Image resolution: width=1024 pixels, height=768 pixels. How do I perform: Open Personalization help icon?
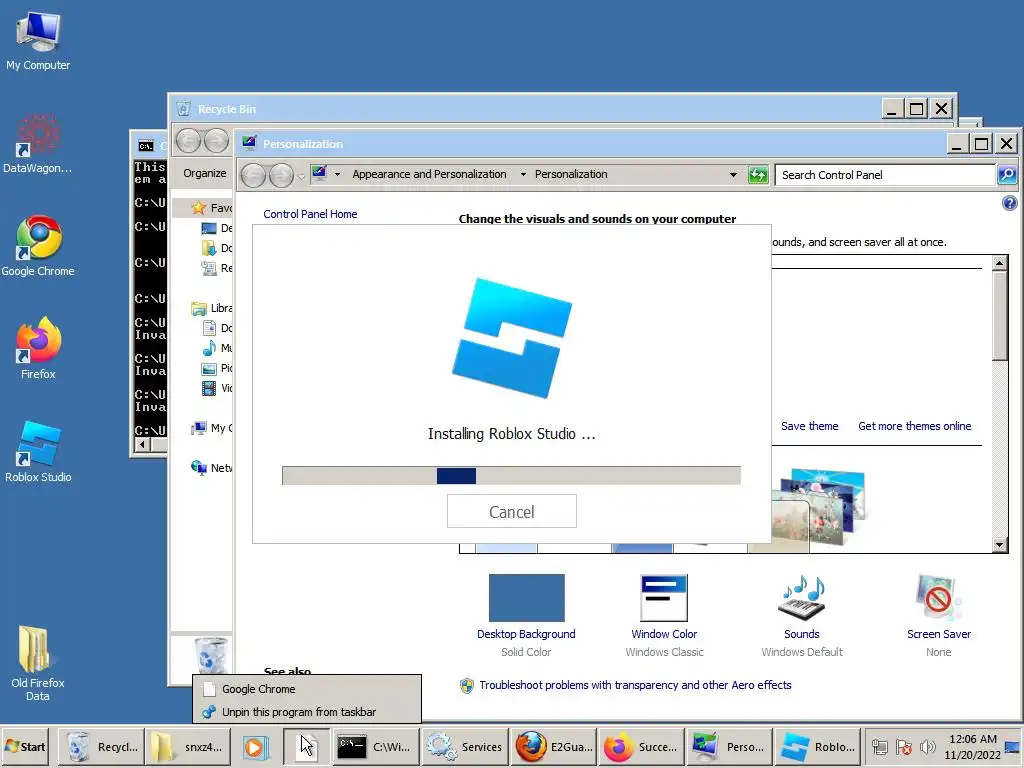1010,203
